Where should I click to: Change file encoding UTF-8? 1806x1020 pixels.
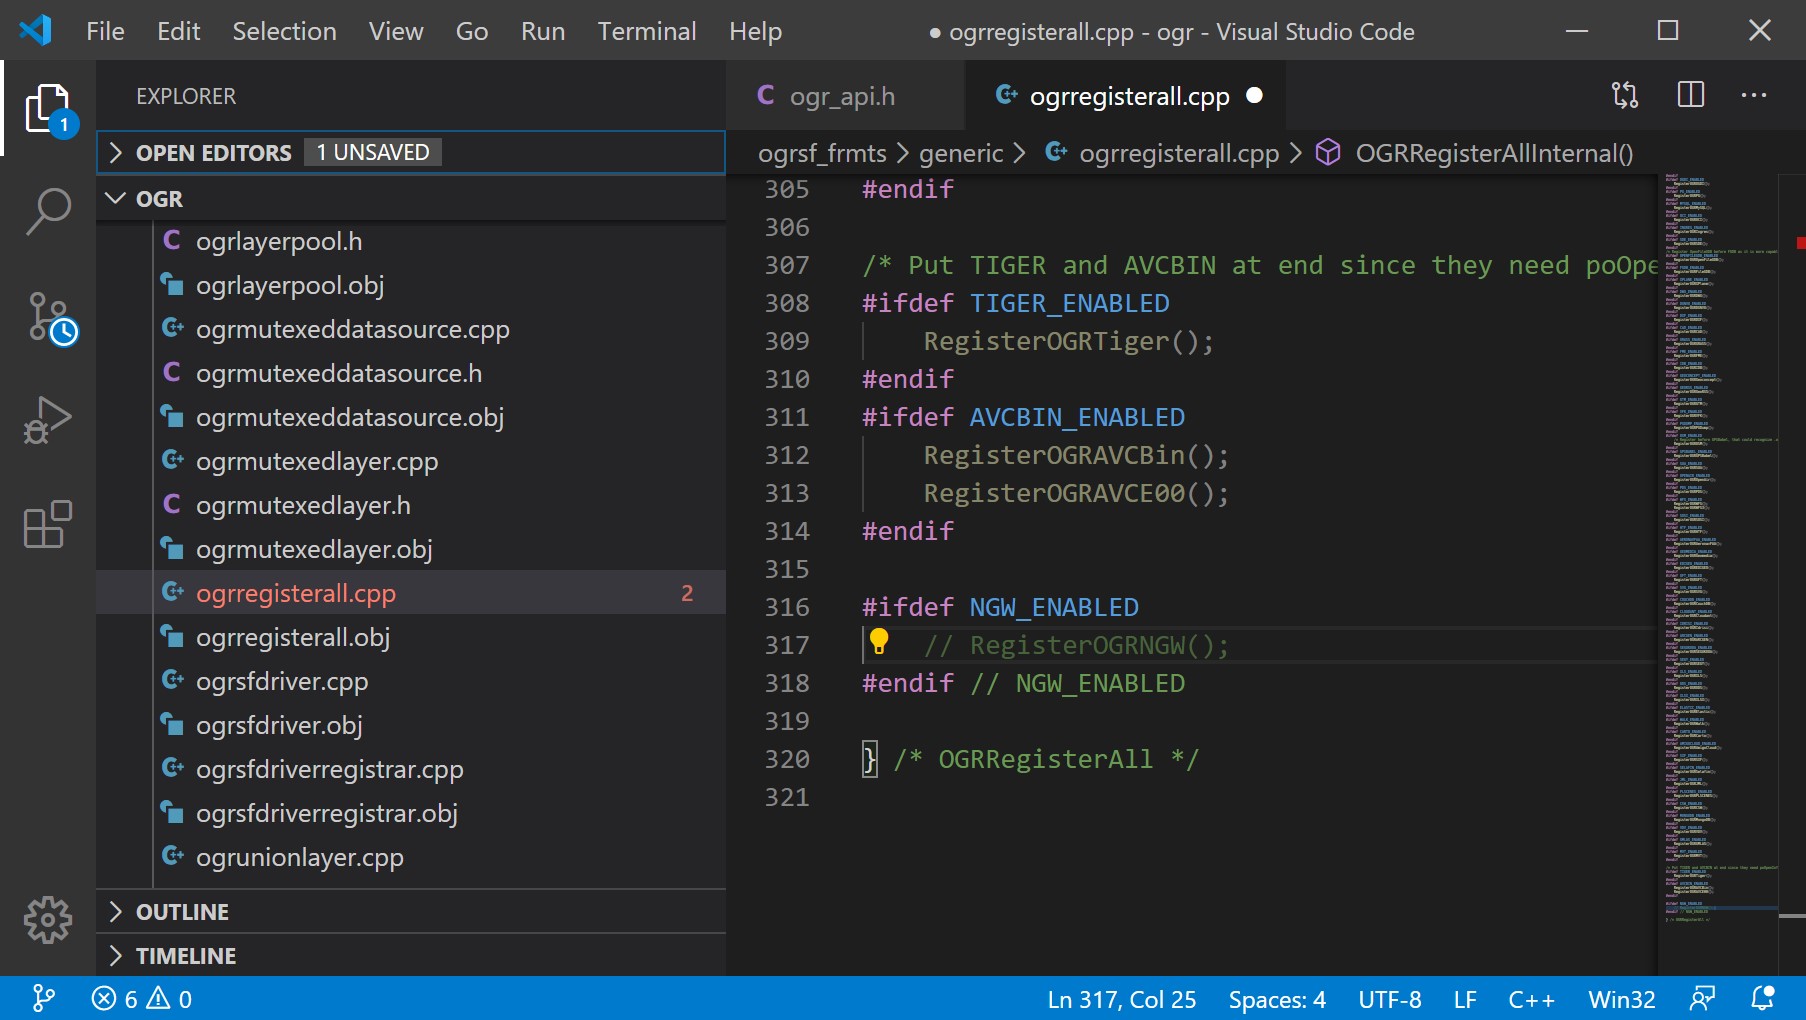[1389, 999]
